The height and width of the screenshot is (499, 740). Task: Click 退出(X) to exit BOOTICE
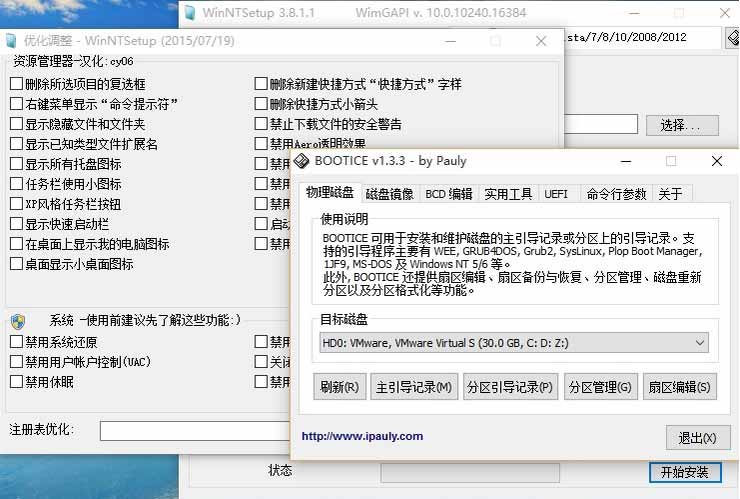[698, 438]
